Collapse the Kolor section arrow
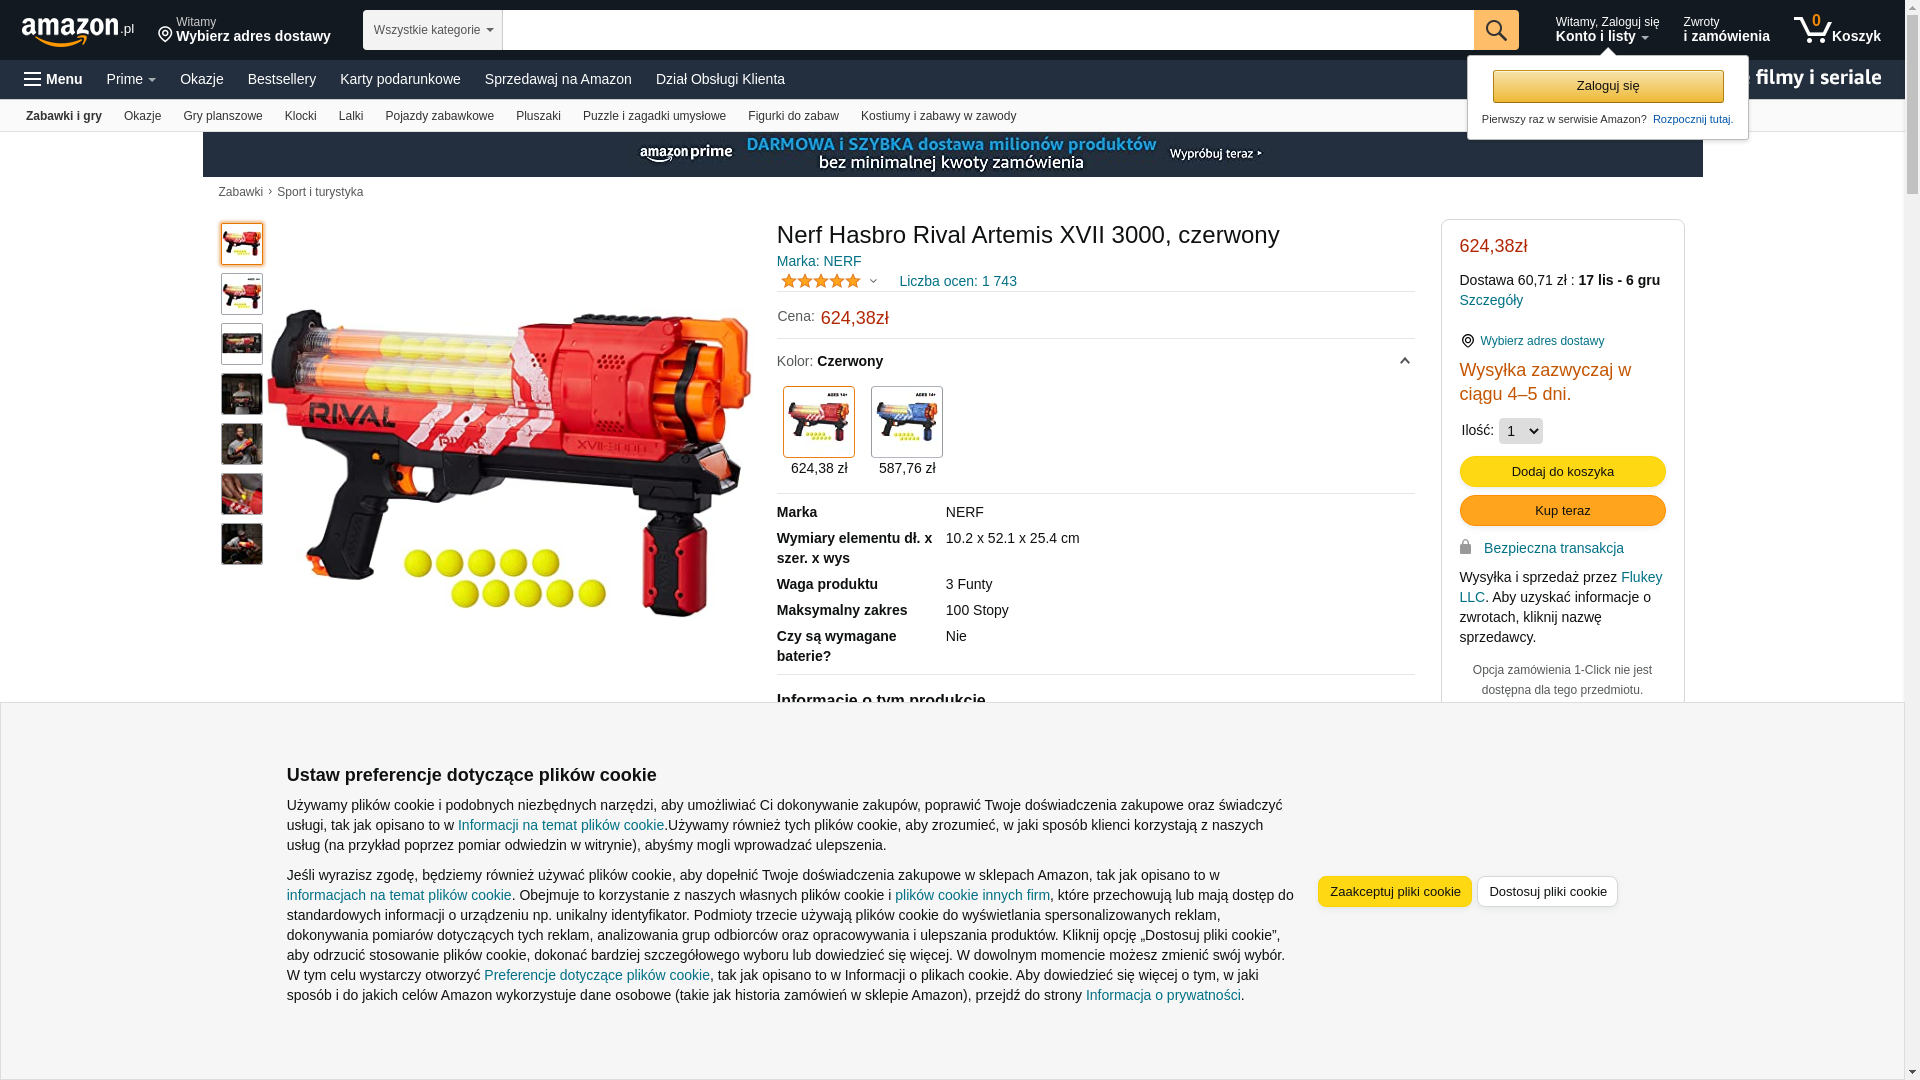Image resolution: width=1920 pixels, height=1080 pixels. 1404,361
